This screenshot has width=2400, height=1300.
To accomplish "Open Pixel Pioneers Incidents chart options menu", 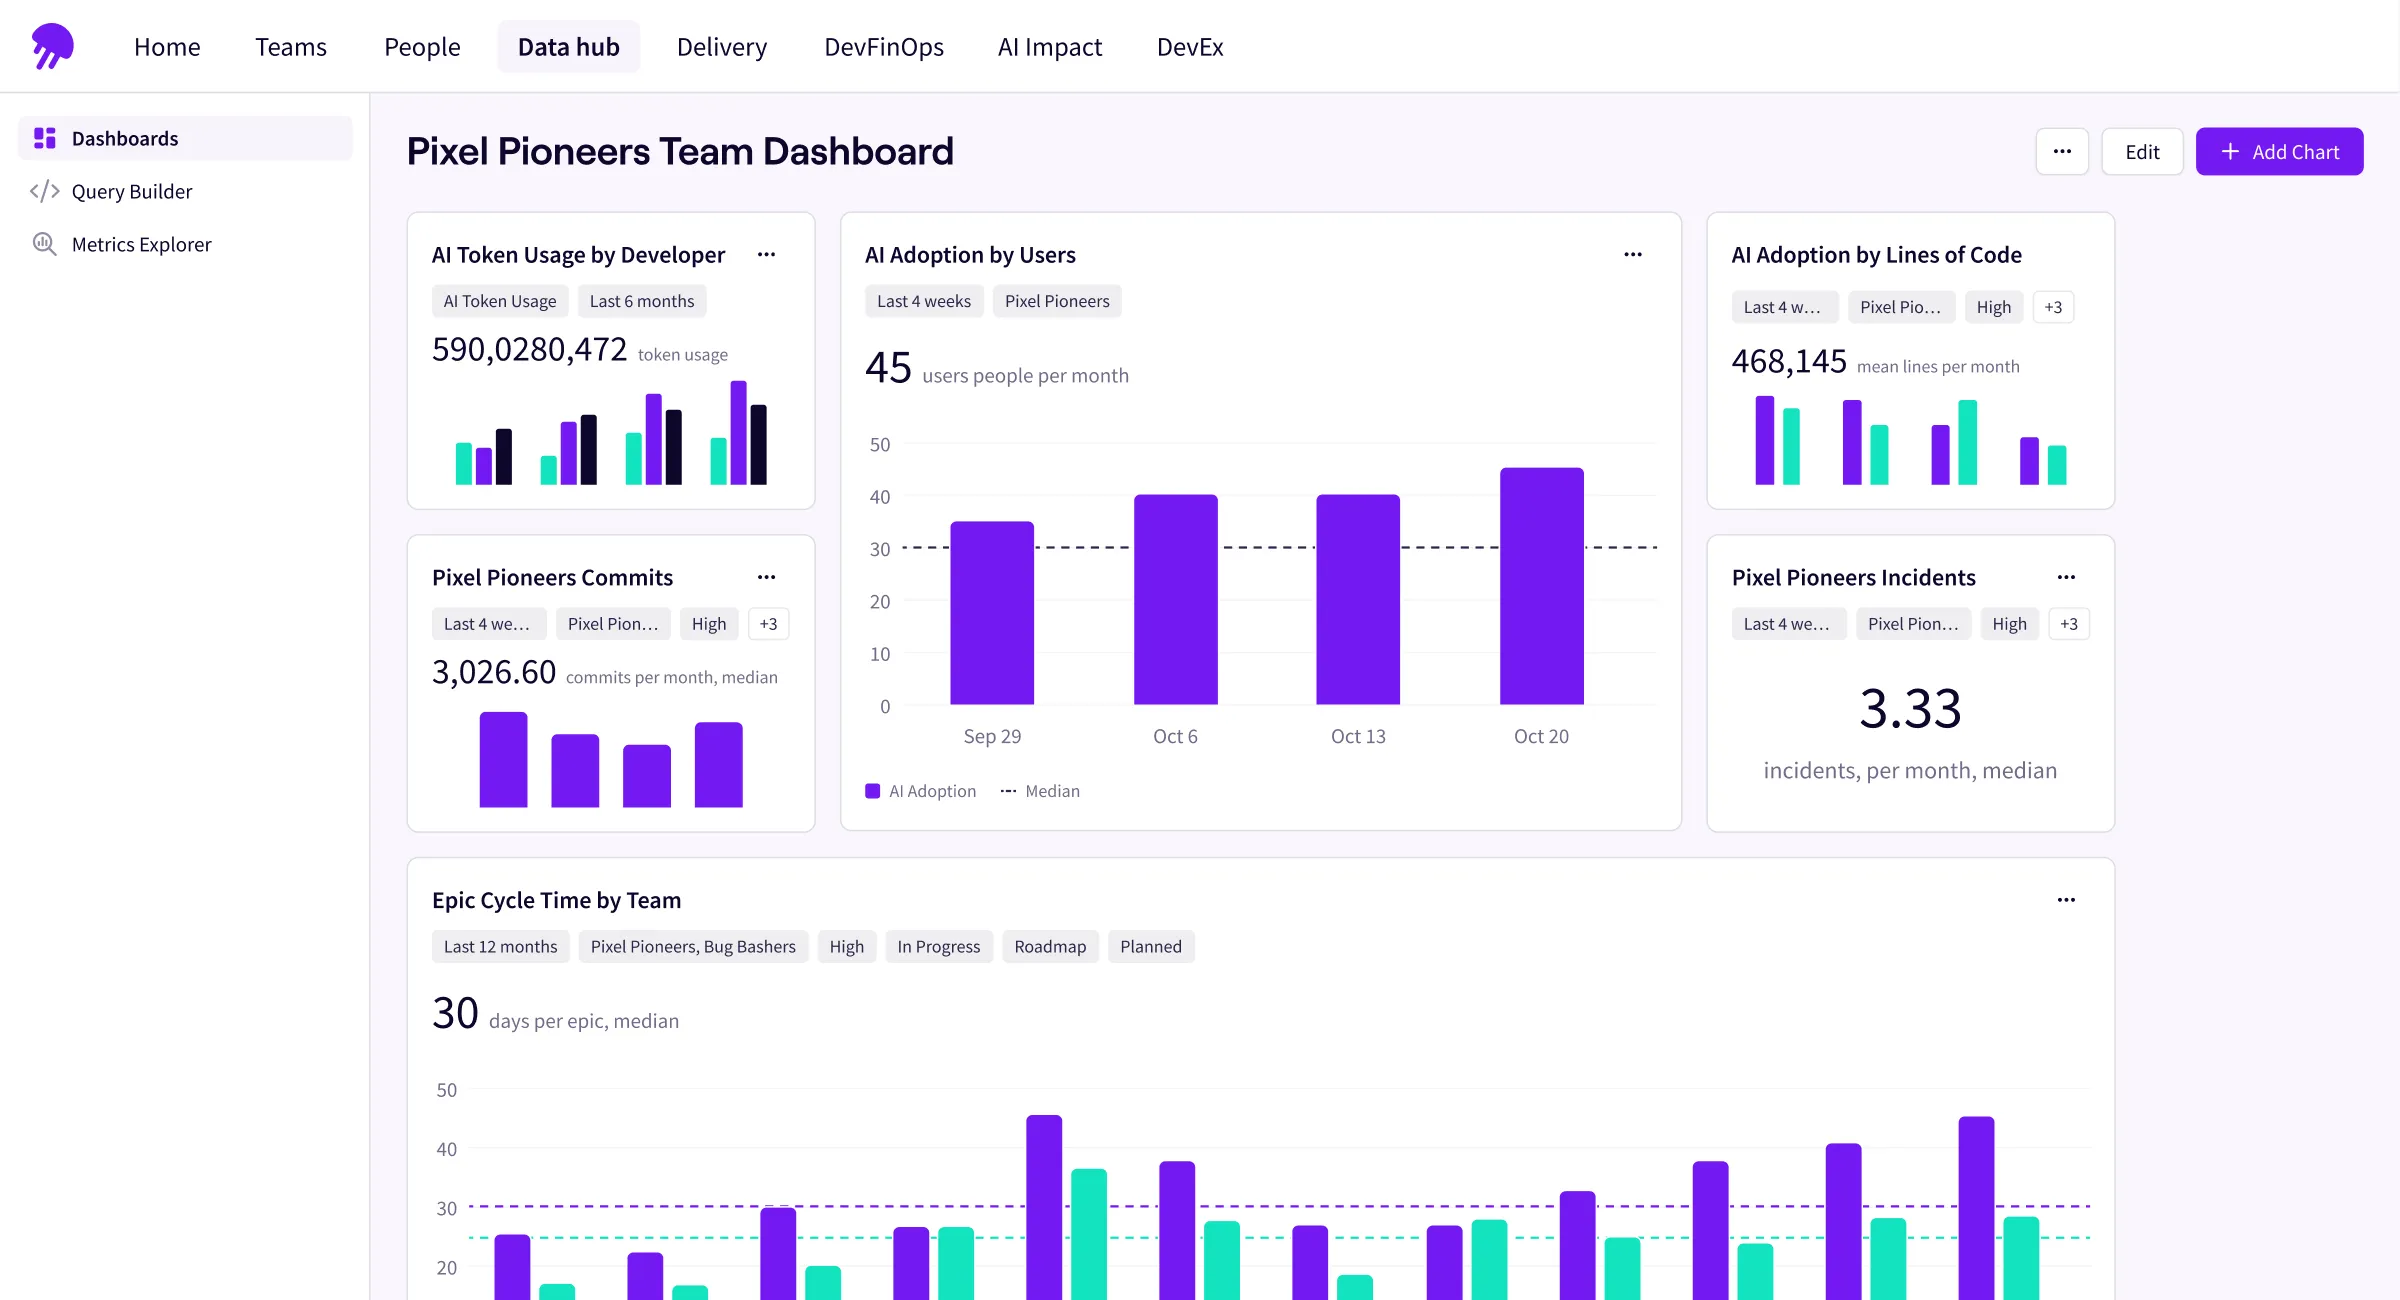I will pos(2067,577).
